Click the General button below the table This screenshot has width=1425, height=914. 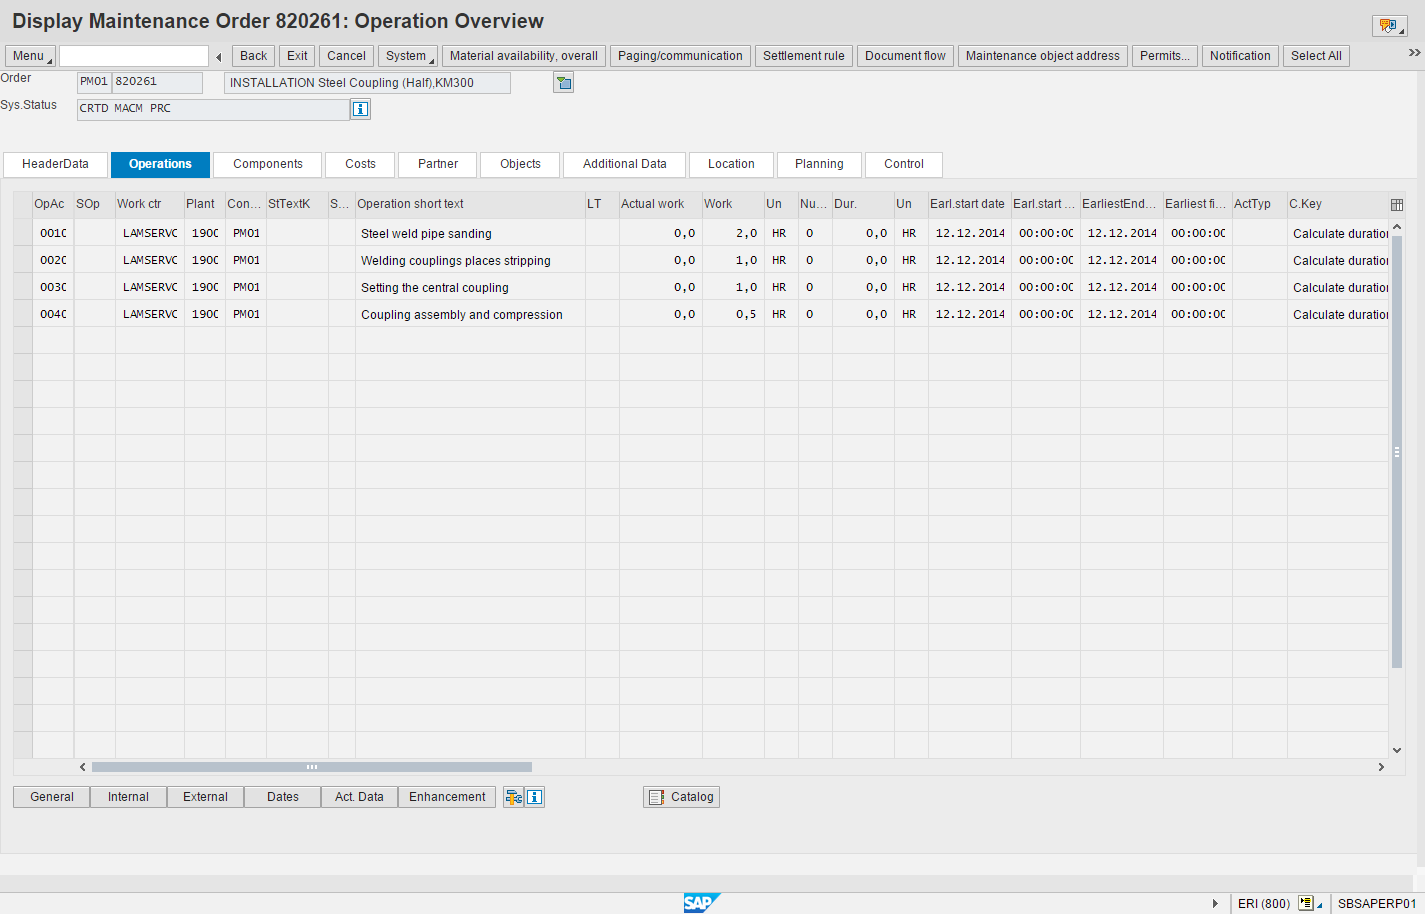52,797
